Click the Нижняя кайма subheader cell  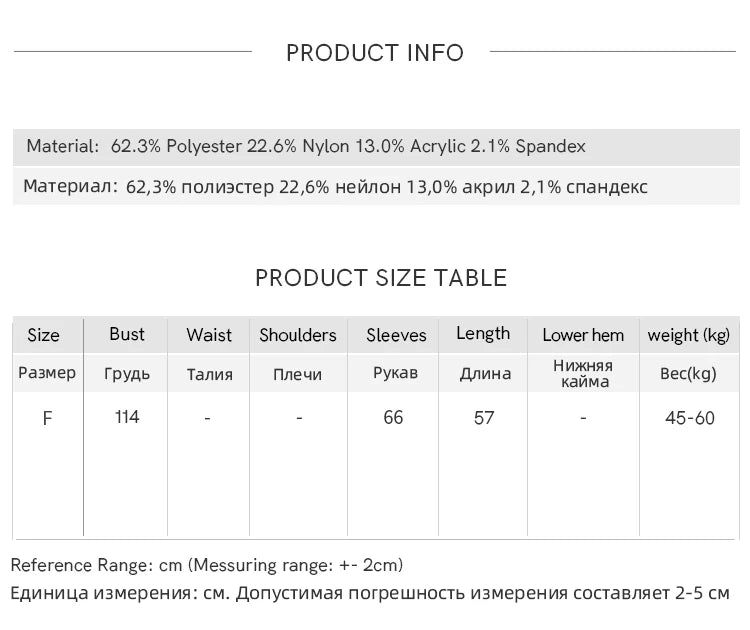click(583, 373)
